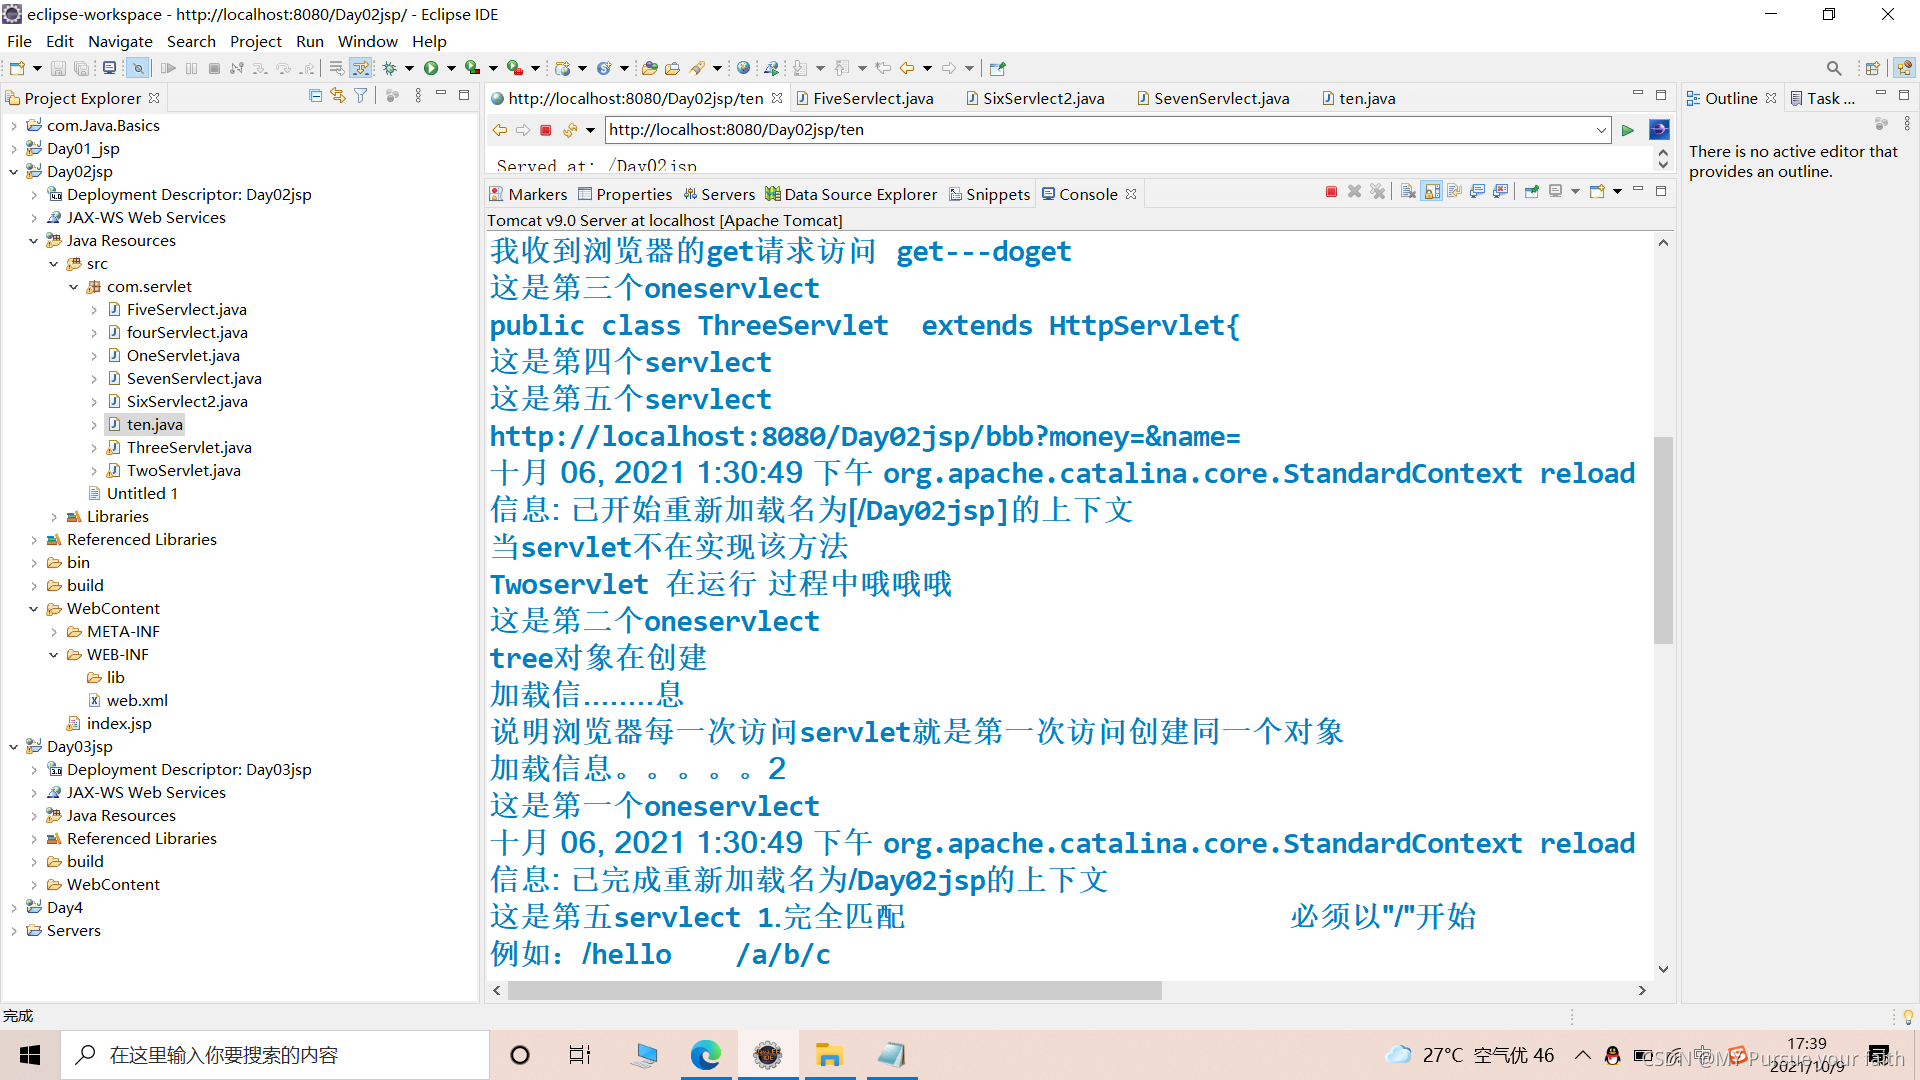Toggle Word Wrap in the console

(x=1455, y=192)
